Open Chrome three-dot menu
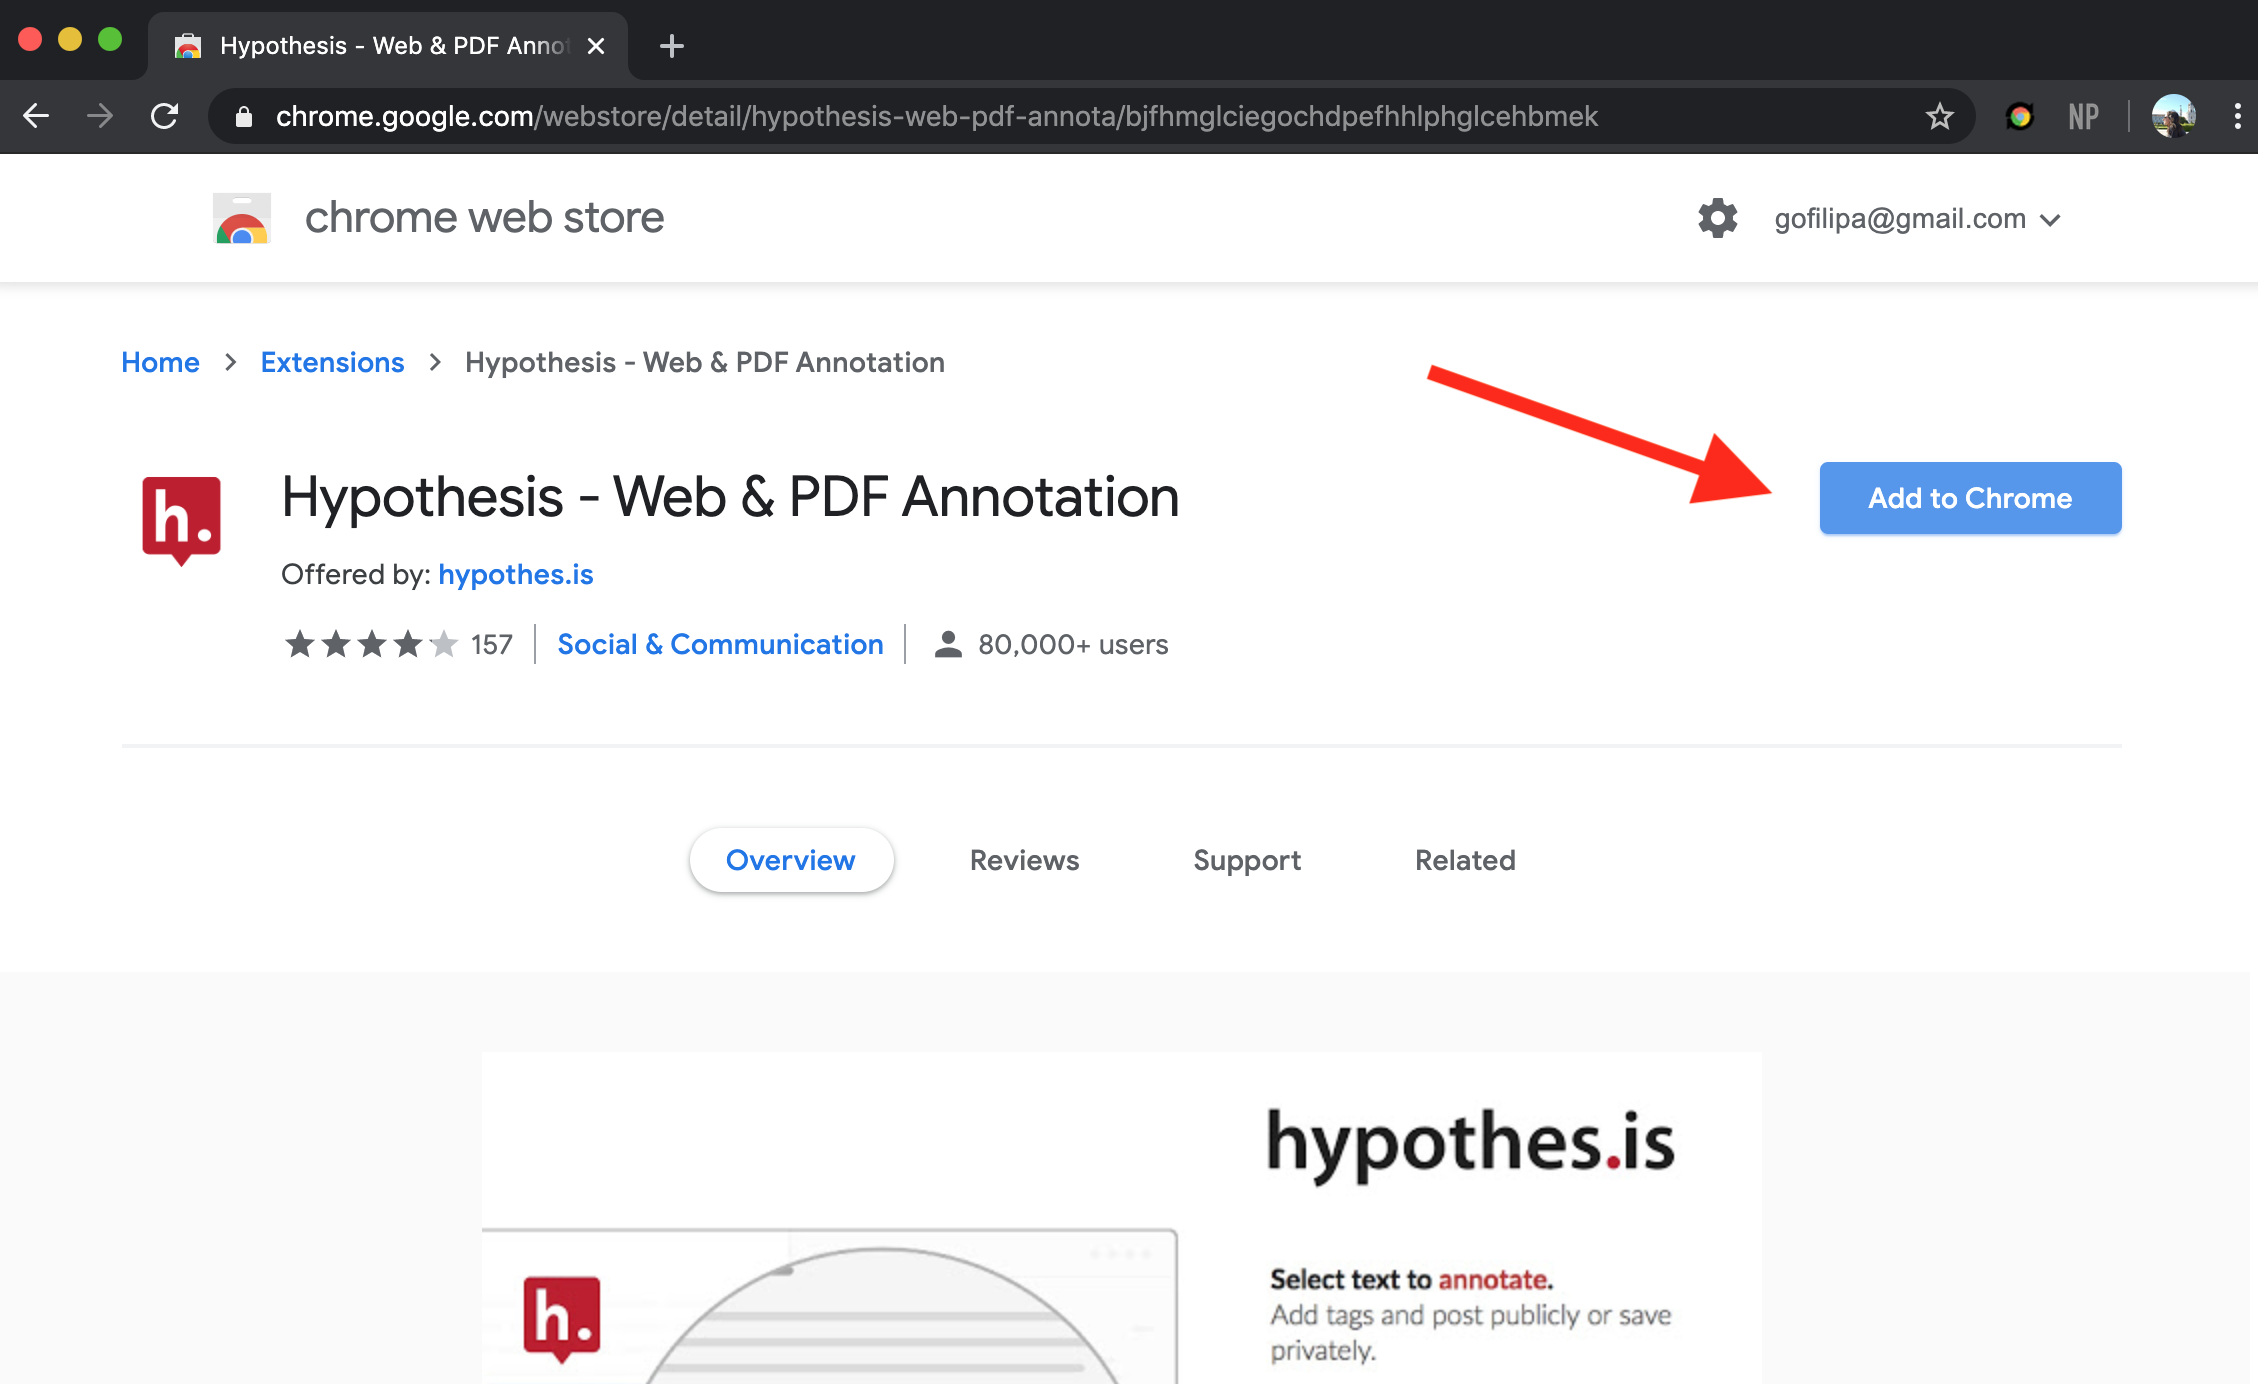 (2236, 116)
